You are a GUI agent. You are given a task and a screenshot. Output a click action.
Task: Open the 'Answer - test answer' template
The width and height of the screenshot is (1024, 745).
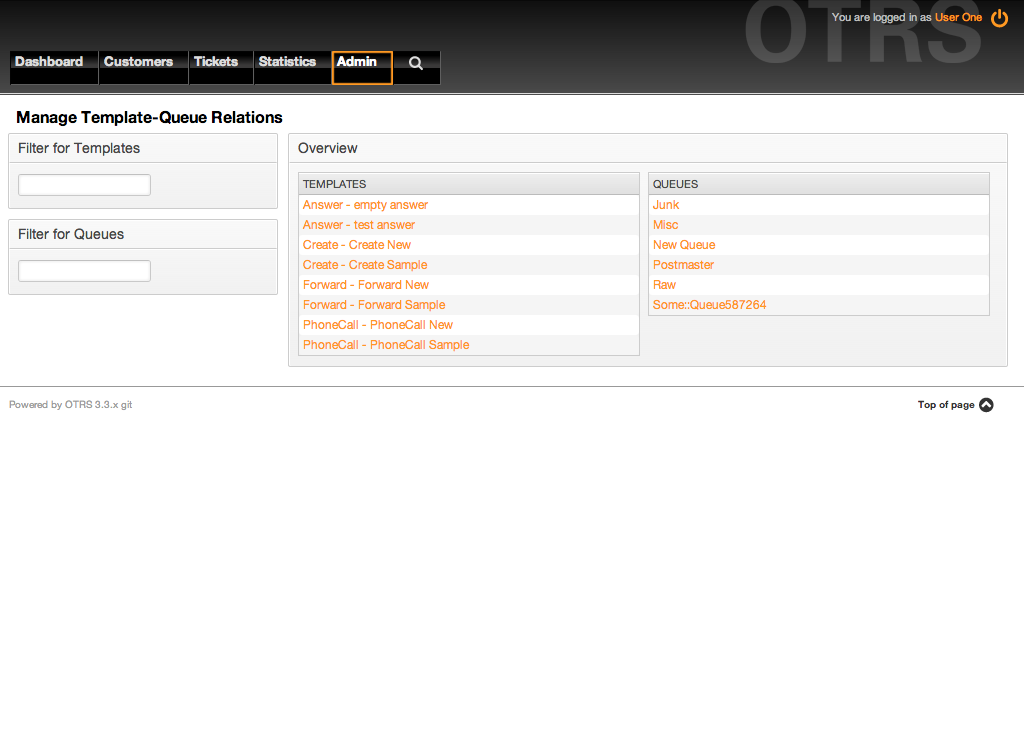coord(359,225)
